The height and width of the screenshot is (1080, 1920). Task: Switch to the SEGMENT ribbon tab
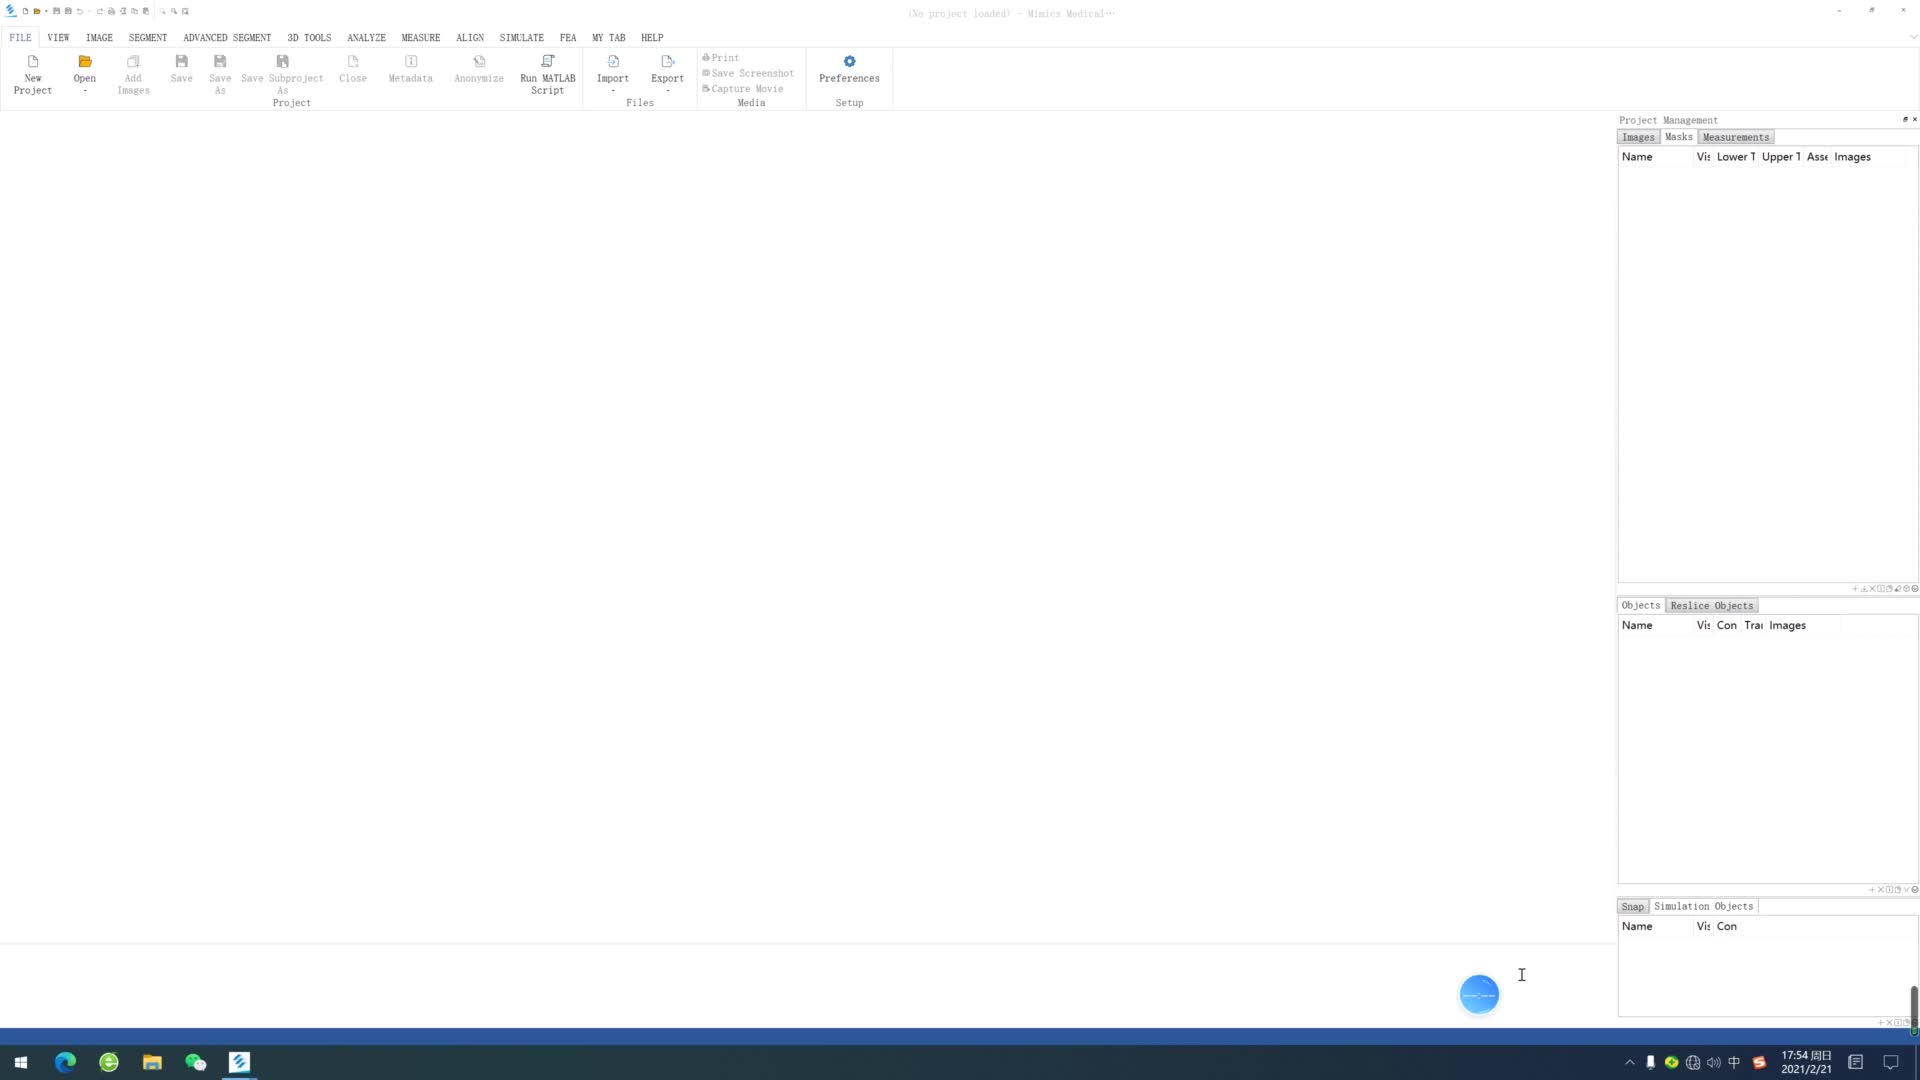pos(148,38)
